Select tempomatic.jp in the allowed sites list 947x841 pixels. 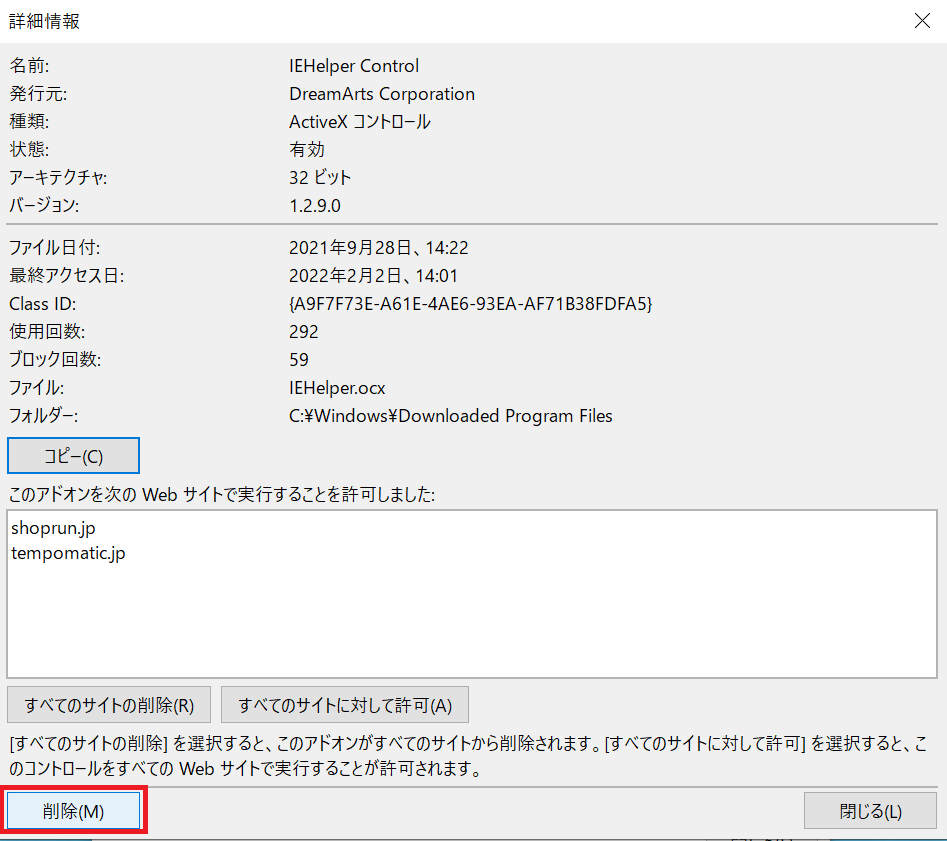click(x=68, y=553)
